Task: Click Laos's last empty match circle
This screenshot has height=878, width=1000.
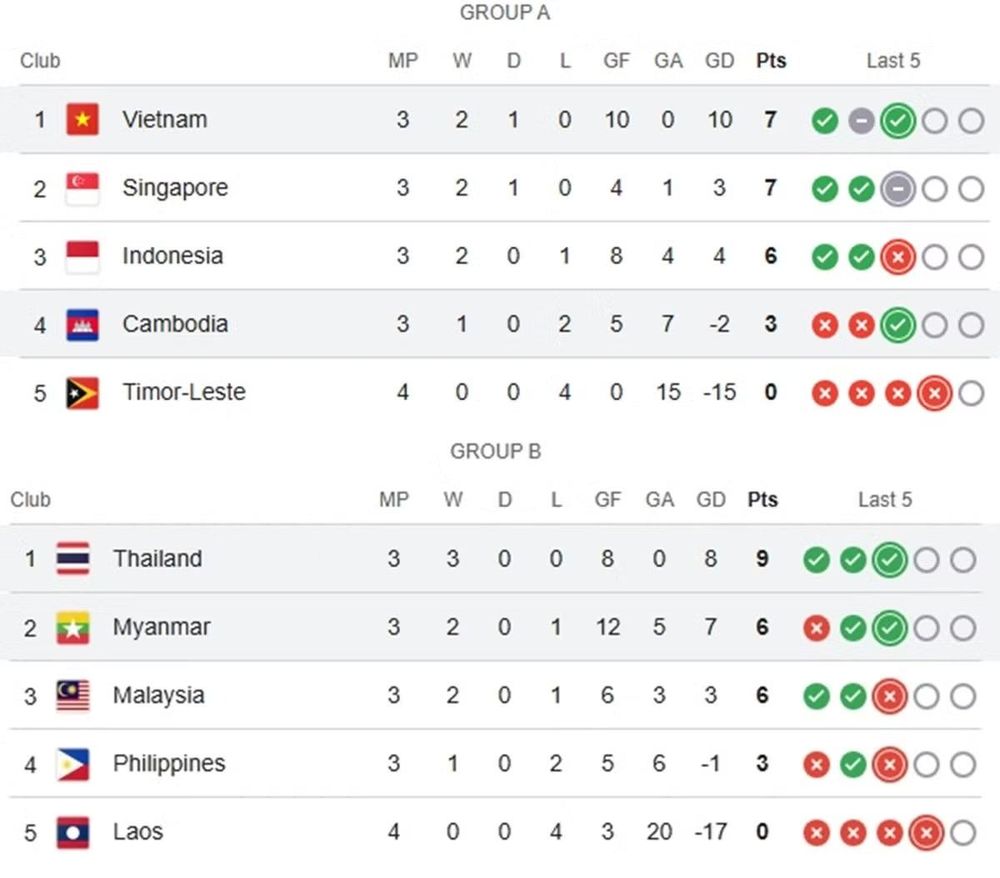Action: coord(963,833)
